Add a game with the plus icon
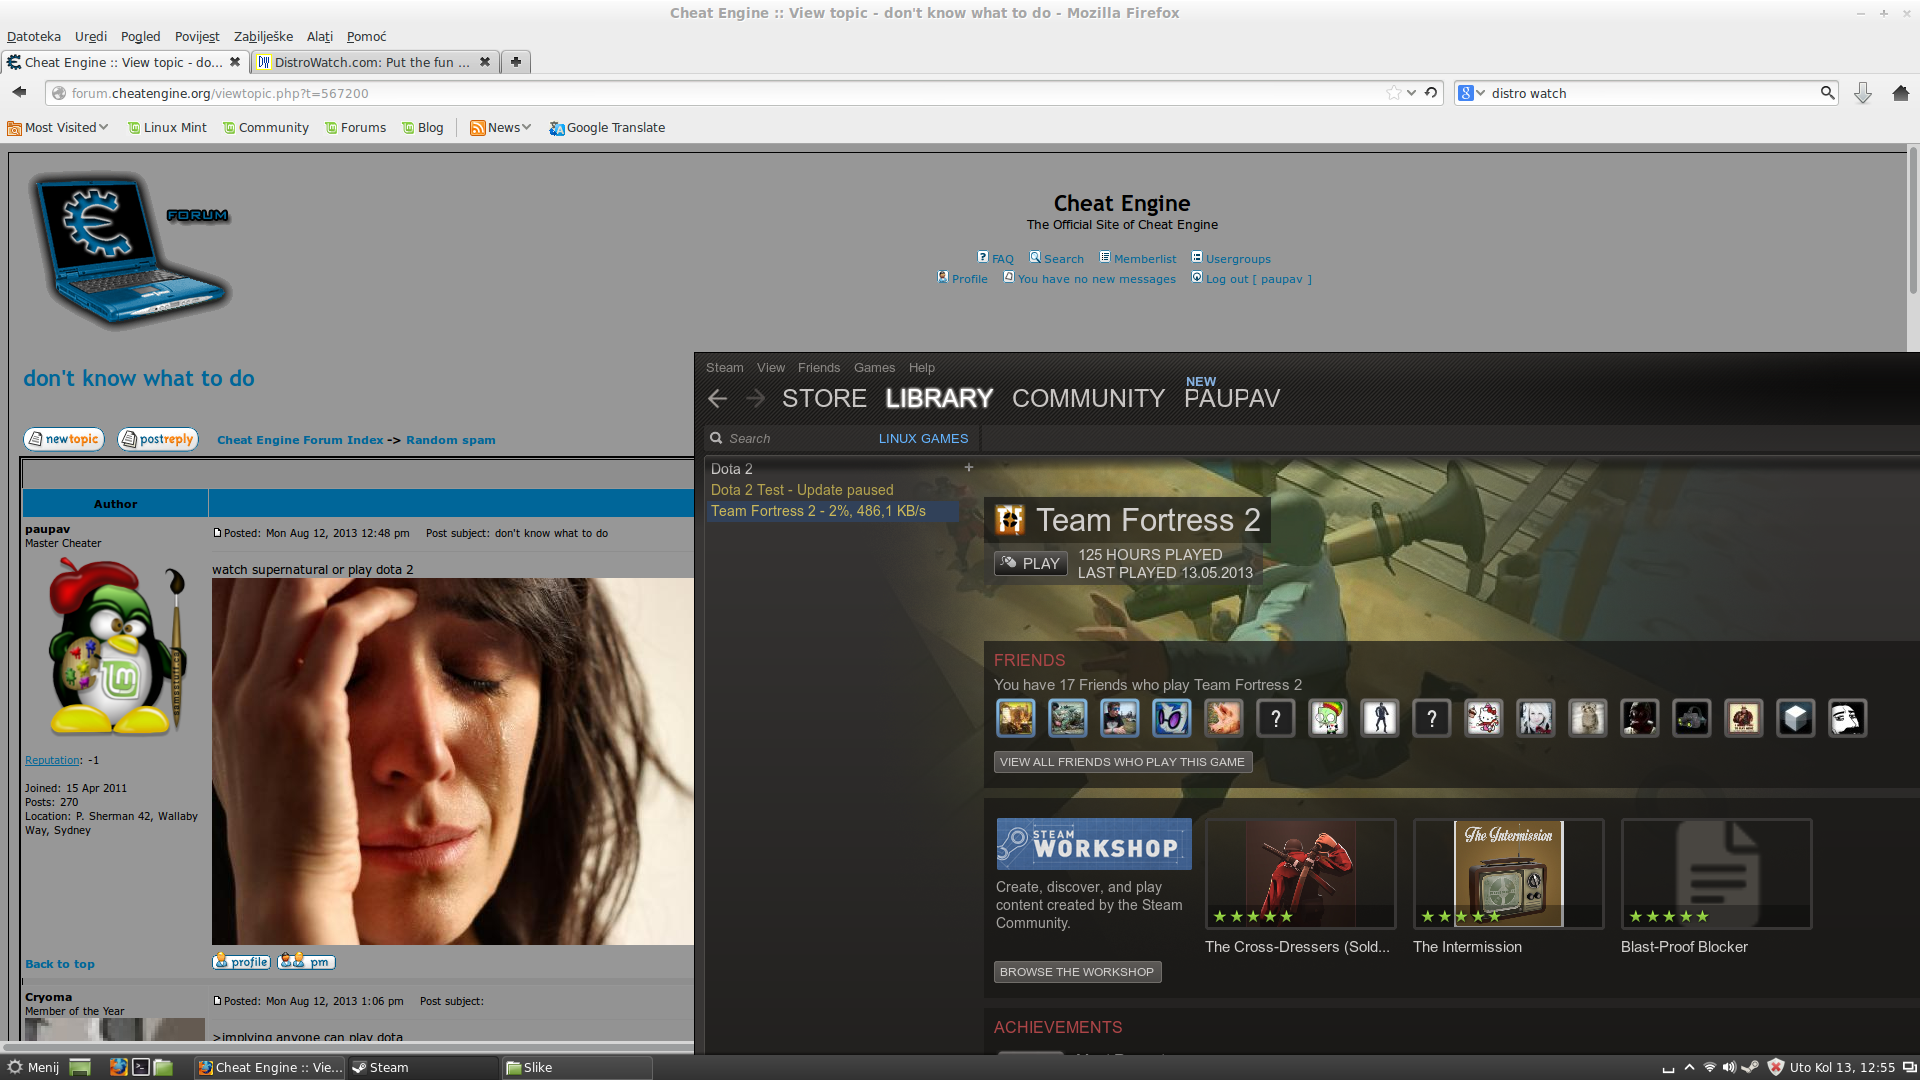 pyautogui.click(x=968, y=467)
